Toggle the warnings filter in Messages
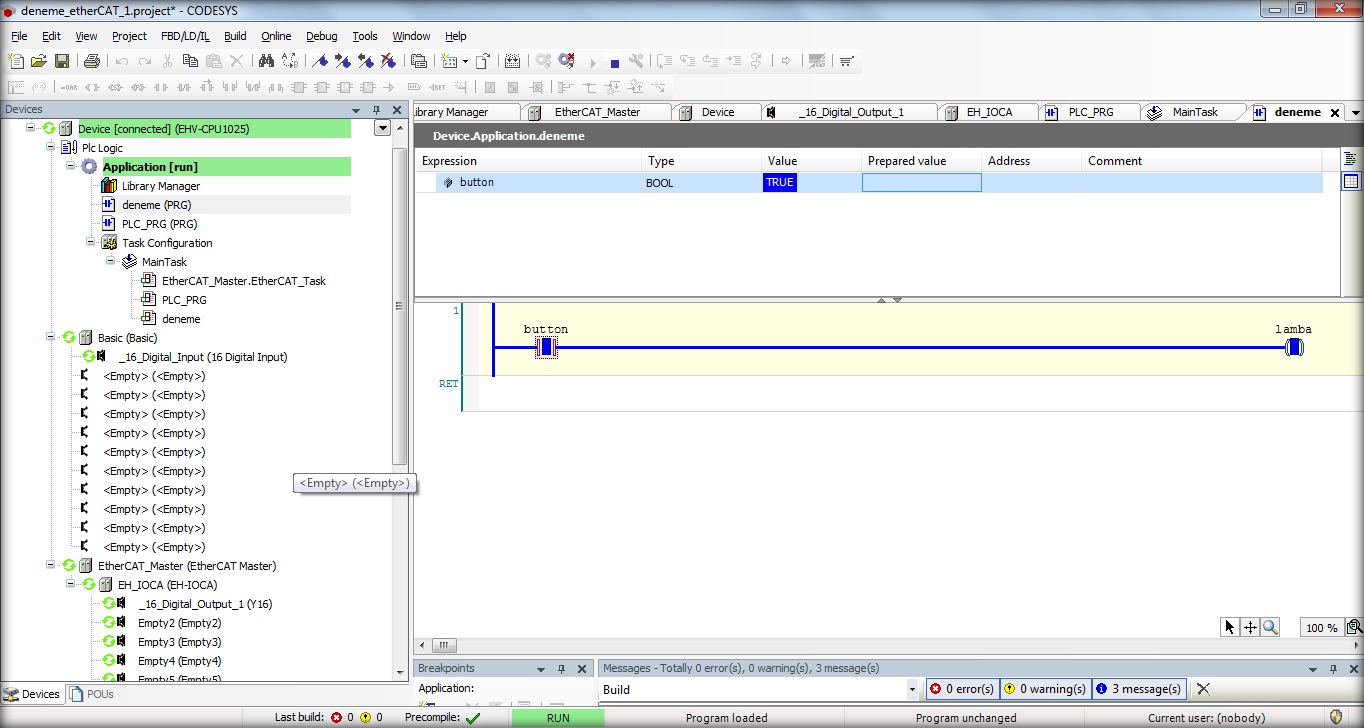 click(1045, 689)
